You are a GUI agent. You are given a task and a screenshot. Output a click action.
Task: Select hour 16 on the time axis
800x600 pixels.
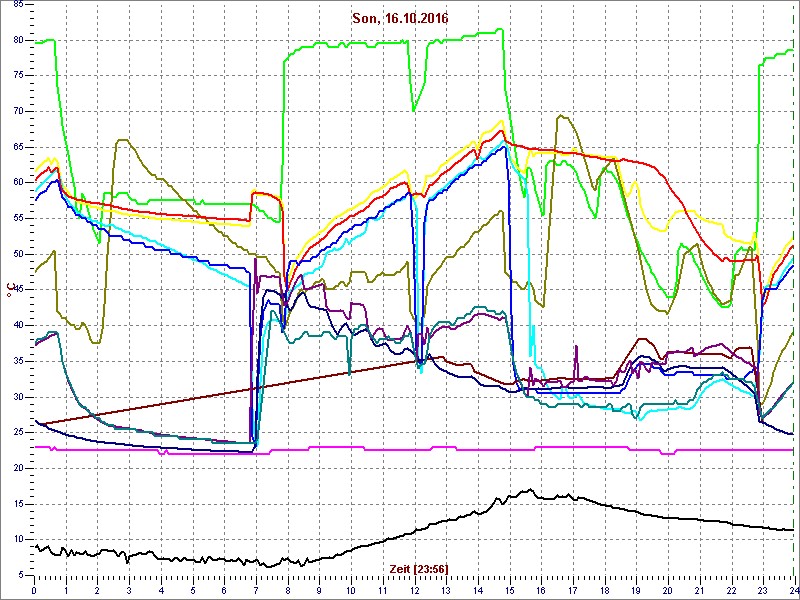540,590
